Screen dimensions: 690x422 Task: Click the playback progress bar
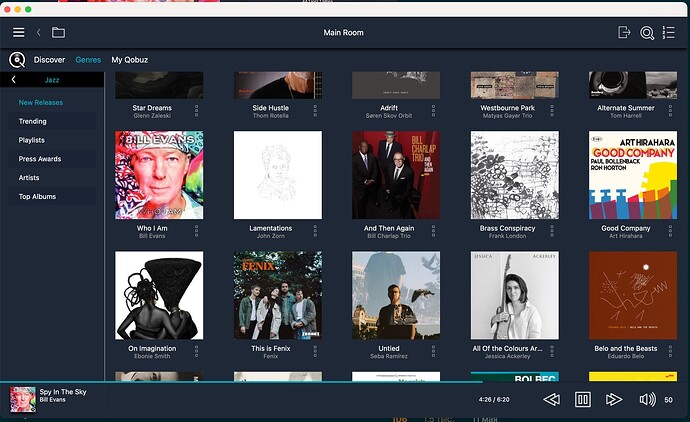pyautogui.click(x=345, y=382)
